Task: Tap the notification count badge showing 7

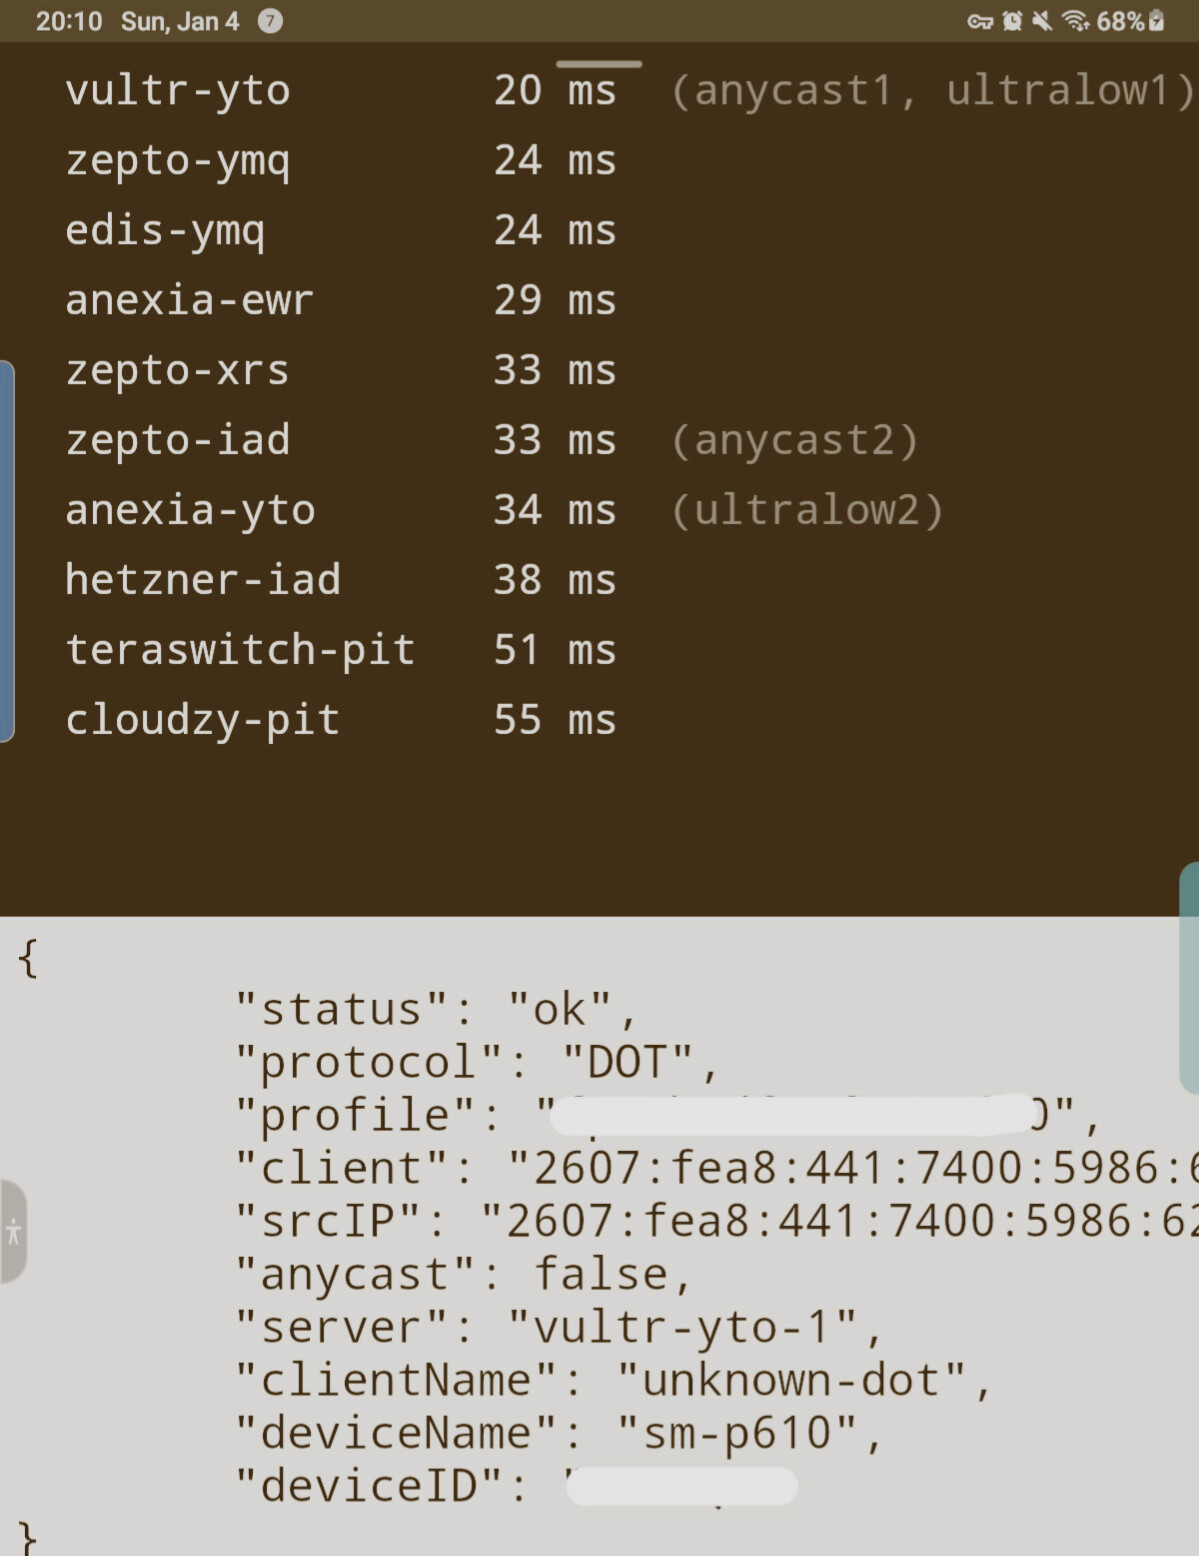Action: tap(270, 21)
